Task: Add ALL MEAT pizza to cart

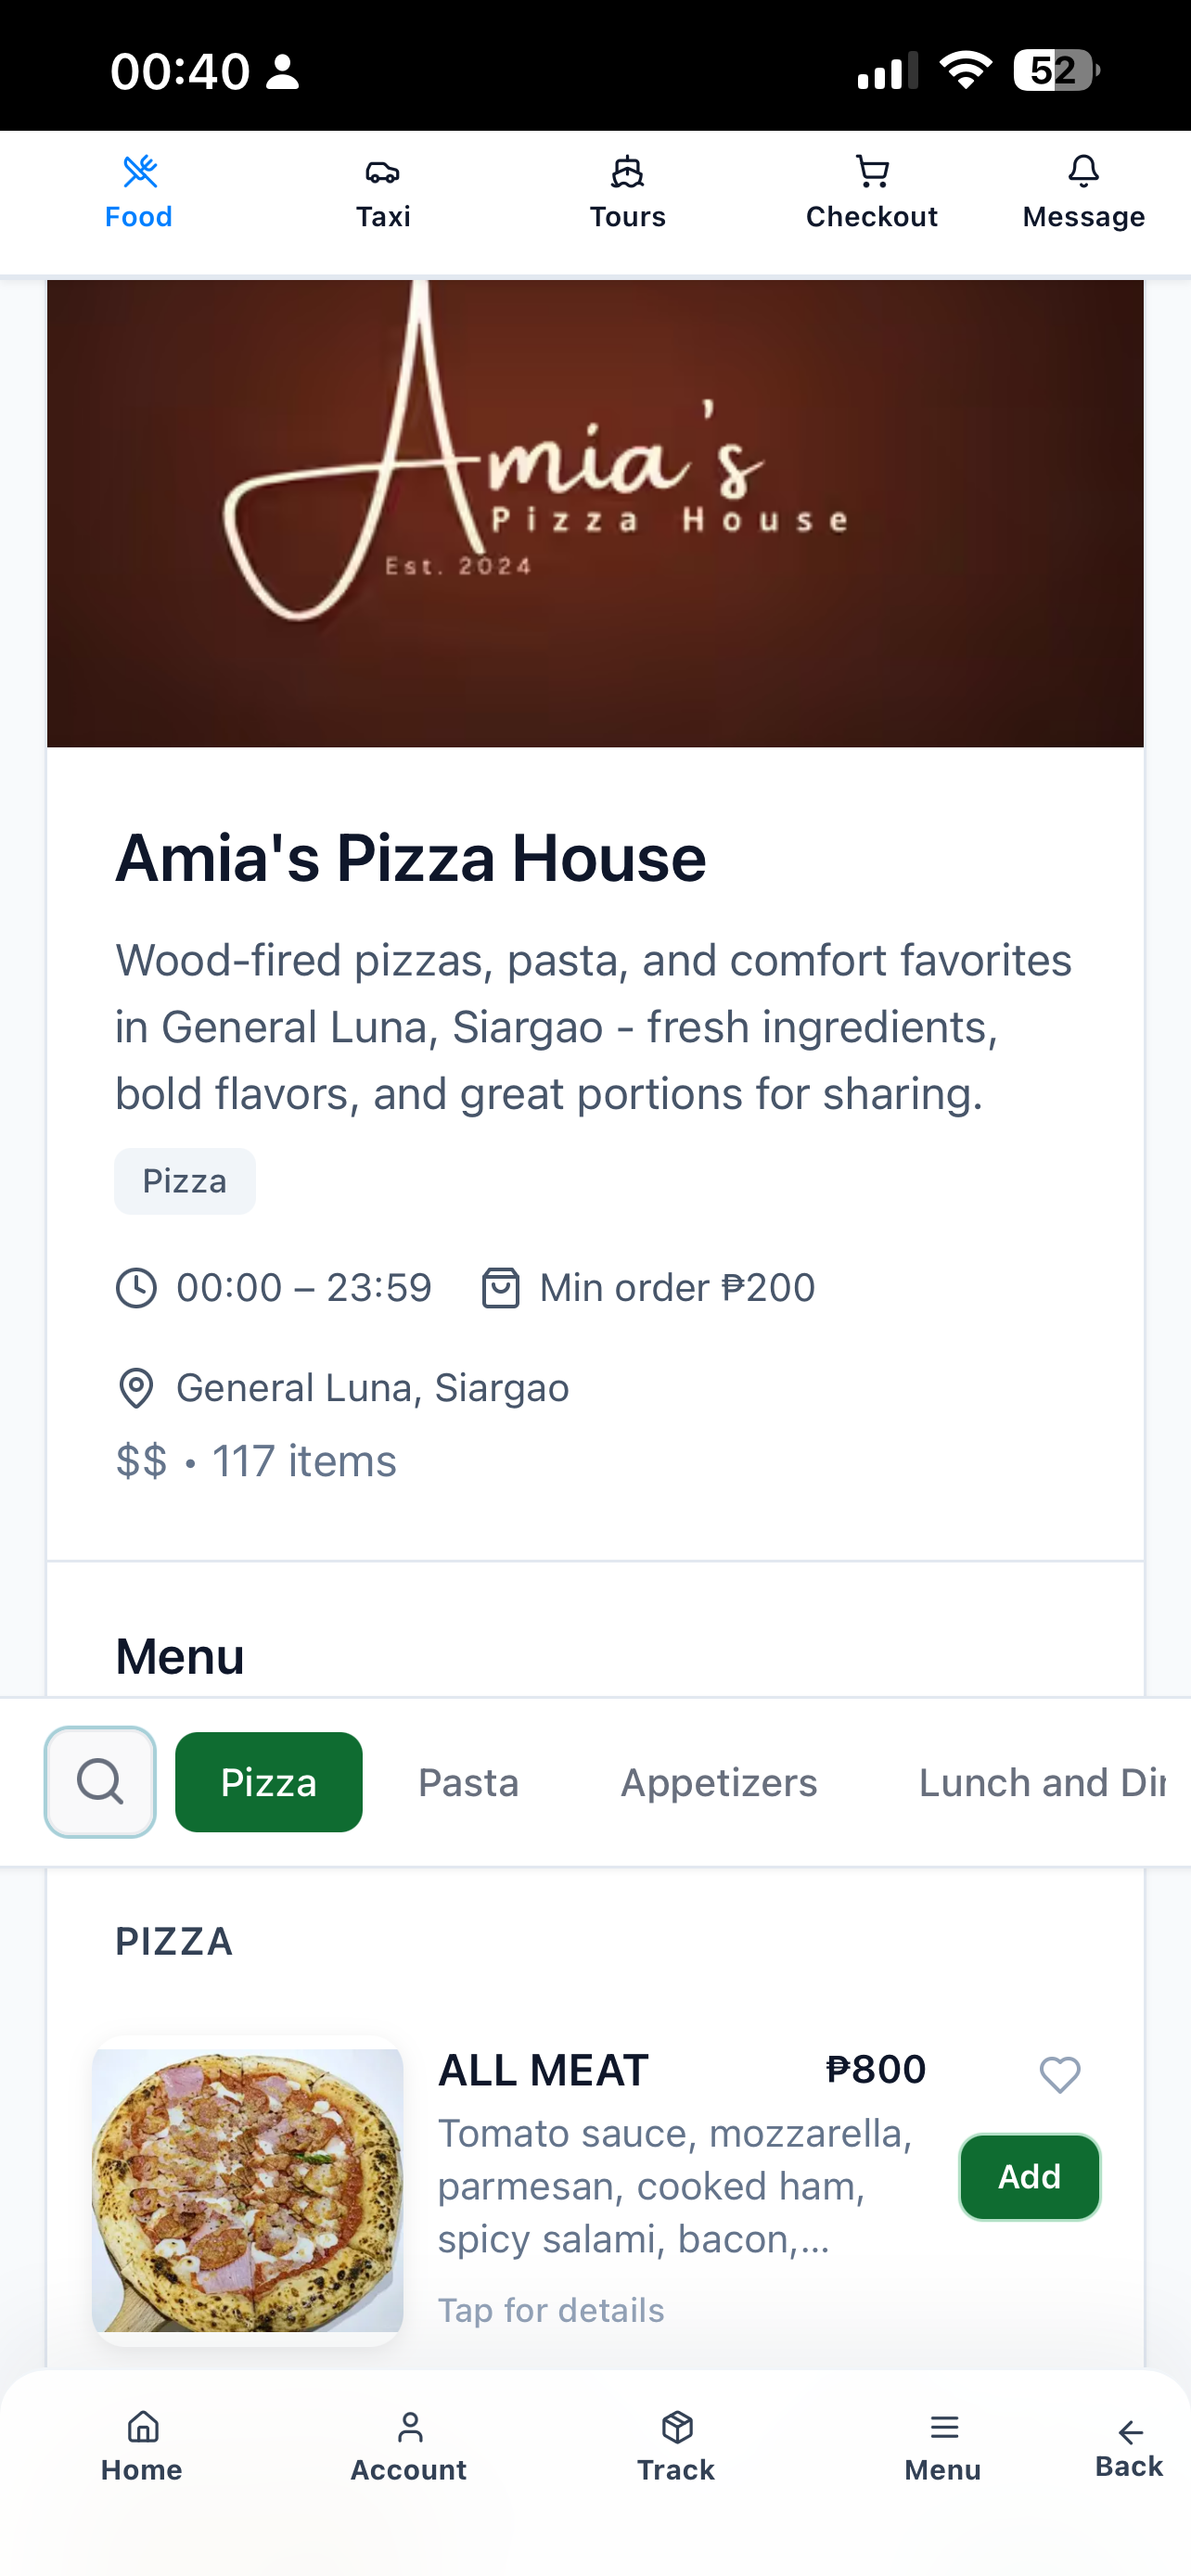Action: coord(1030,2177)
